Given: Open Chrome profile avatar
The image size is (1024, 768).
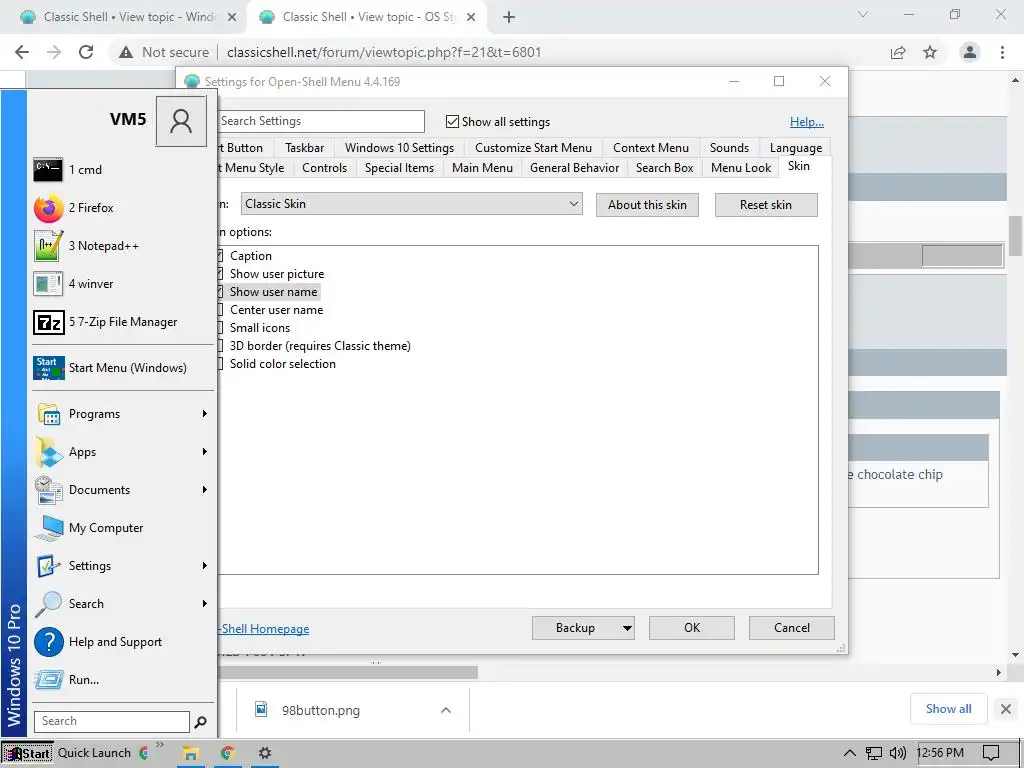Looking at the screenshot, I should click(x=970, y=52).
